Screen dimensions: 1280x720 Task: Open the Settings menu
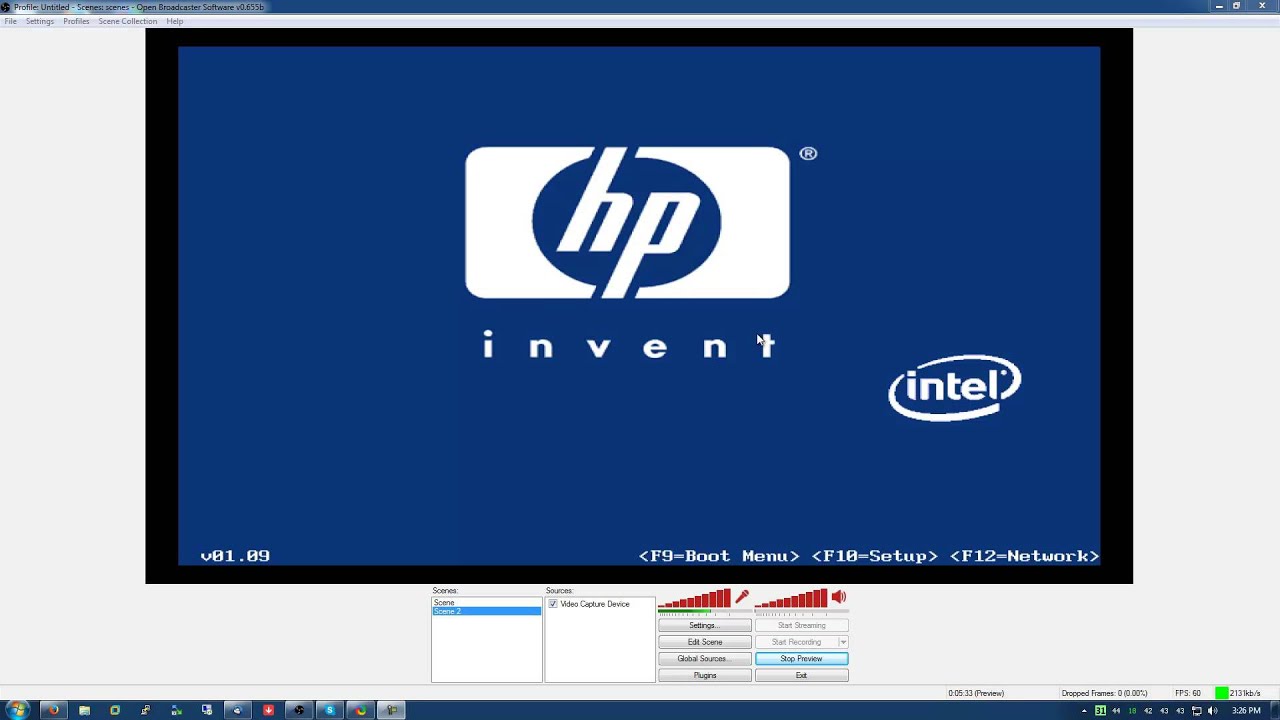(40, 21)
